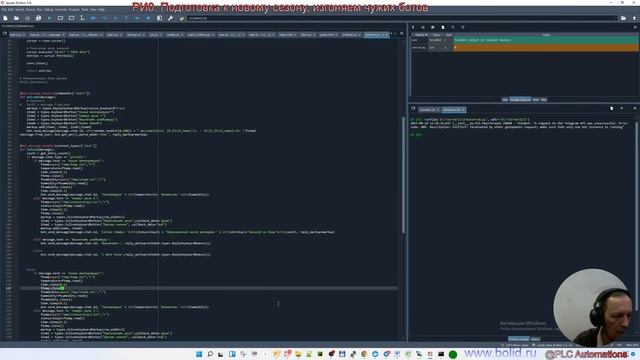Select the IPython console bottom tab
The width and height of the screenshot is (640, 360).
point(519,339)
